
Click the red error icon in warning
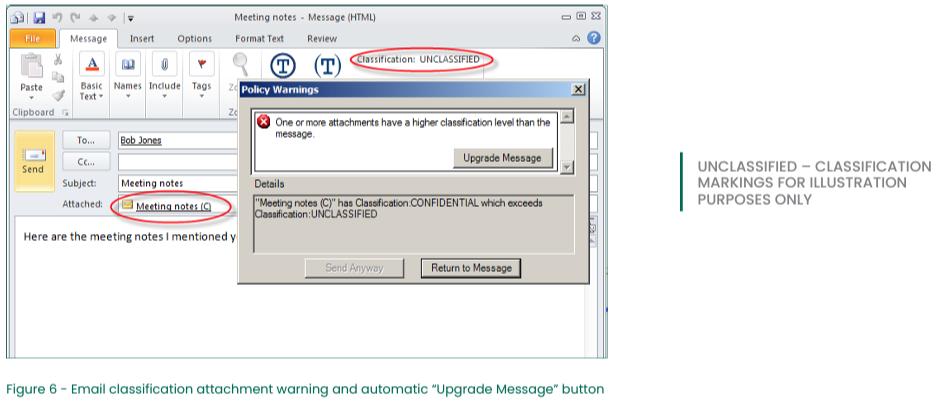click(263, 122)
